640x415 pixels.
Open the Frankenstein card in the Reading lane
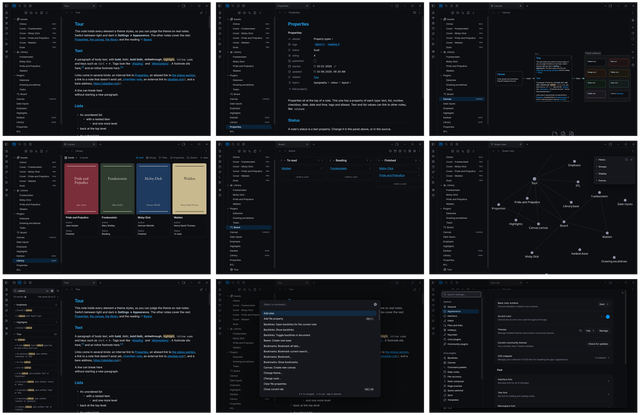[350, 169]
